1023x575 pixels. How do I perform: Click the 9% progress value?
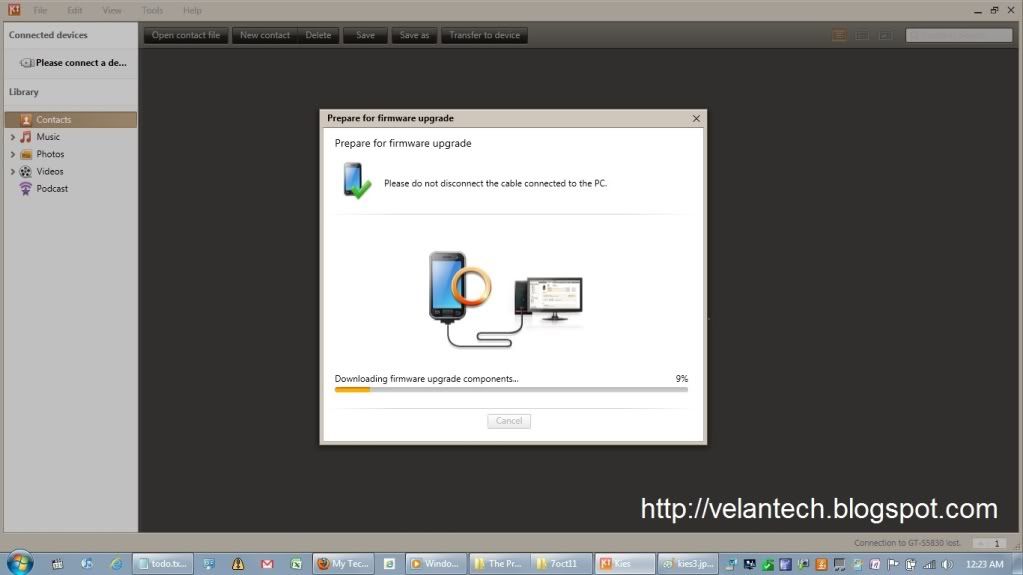click(x=682, y=379)
